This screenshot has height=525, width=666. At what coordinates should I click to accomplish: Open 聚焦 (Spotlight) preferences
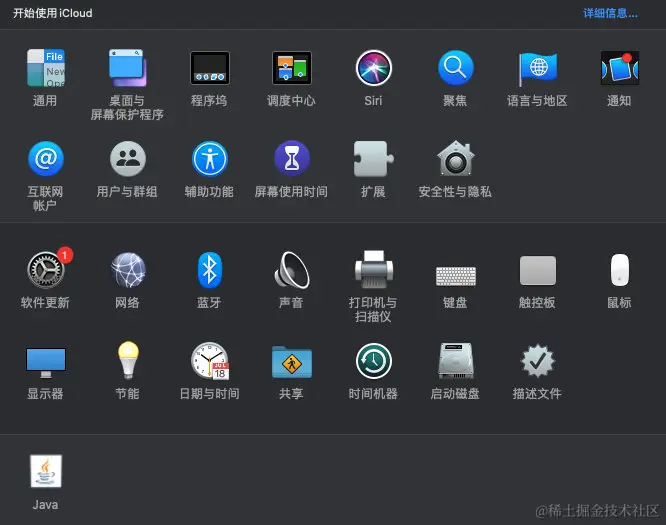[455, 68]
